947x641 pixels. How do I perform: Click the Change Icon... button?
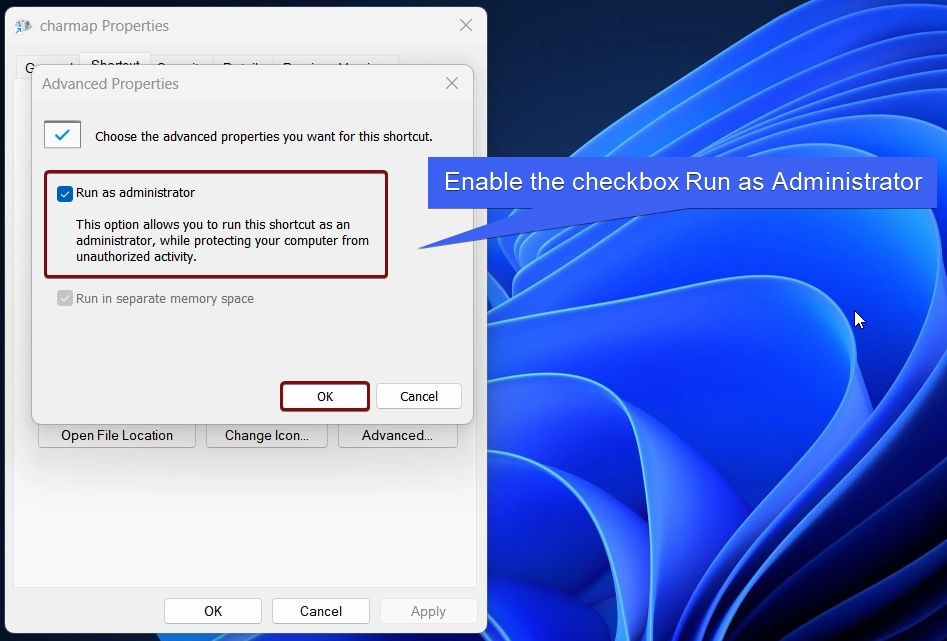[266, 436]
